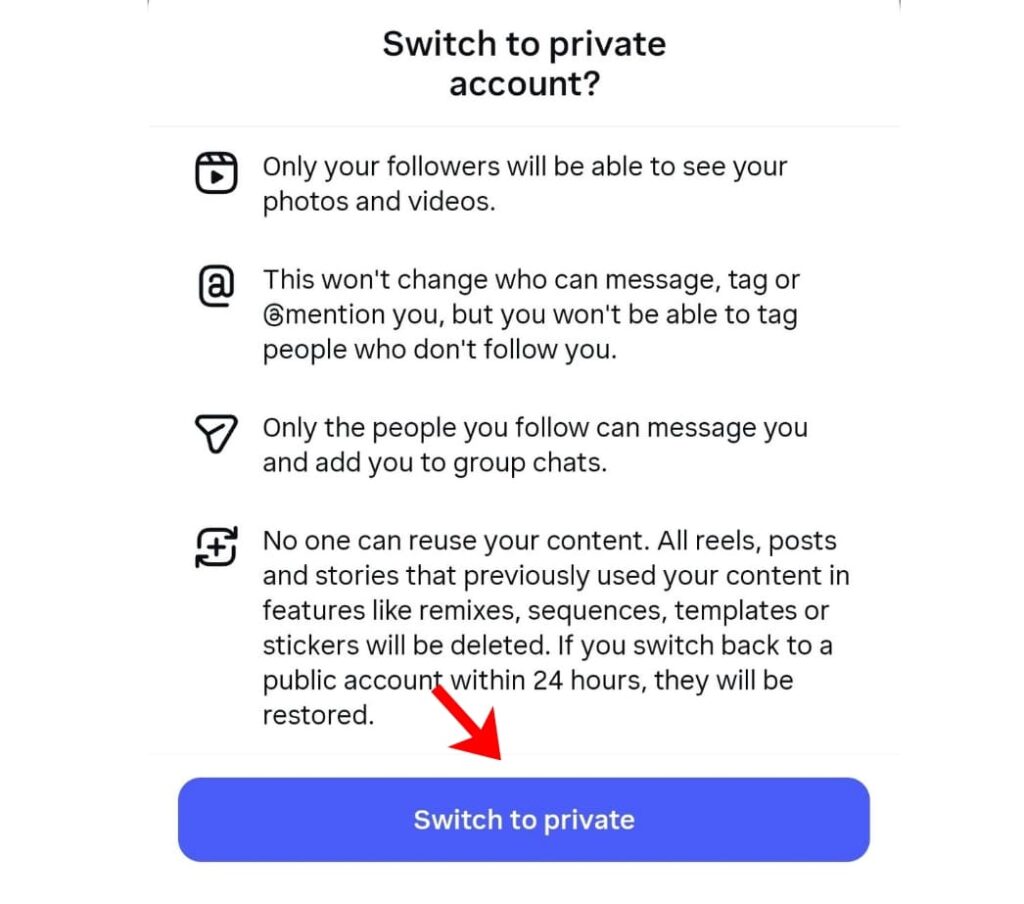Click the words "people who don't follow you"
This screenshot has width=1024, height=904.
[x=439, y=350]
